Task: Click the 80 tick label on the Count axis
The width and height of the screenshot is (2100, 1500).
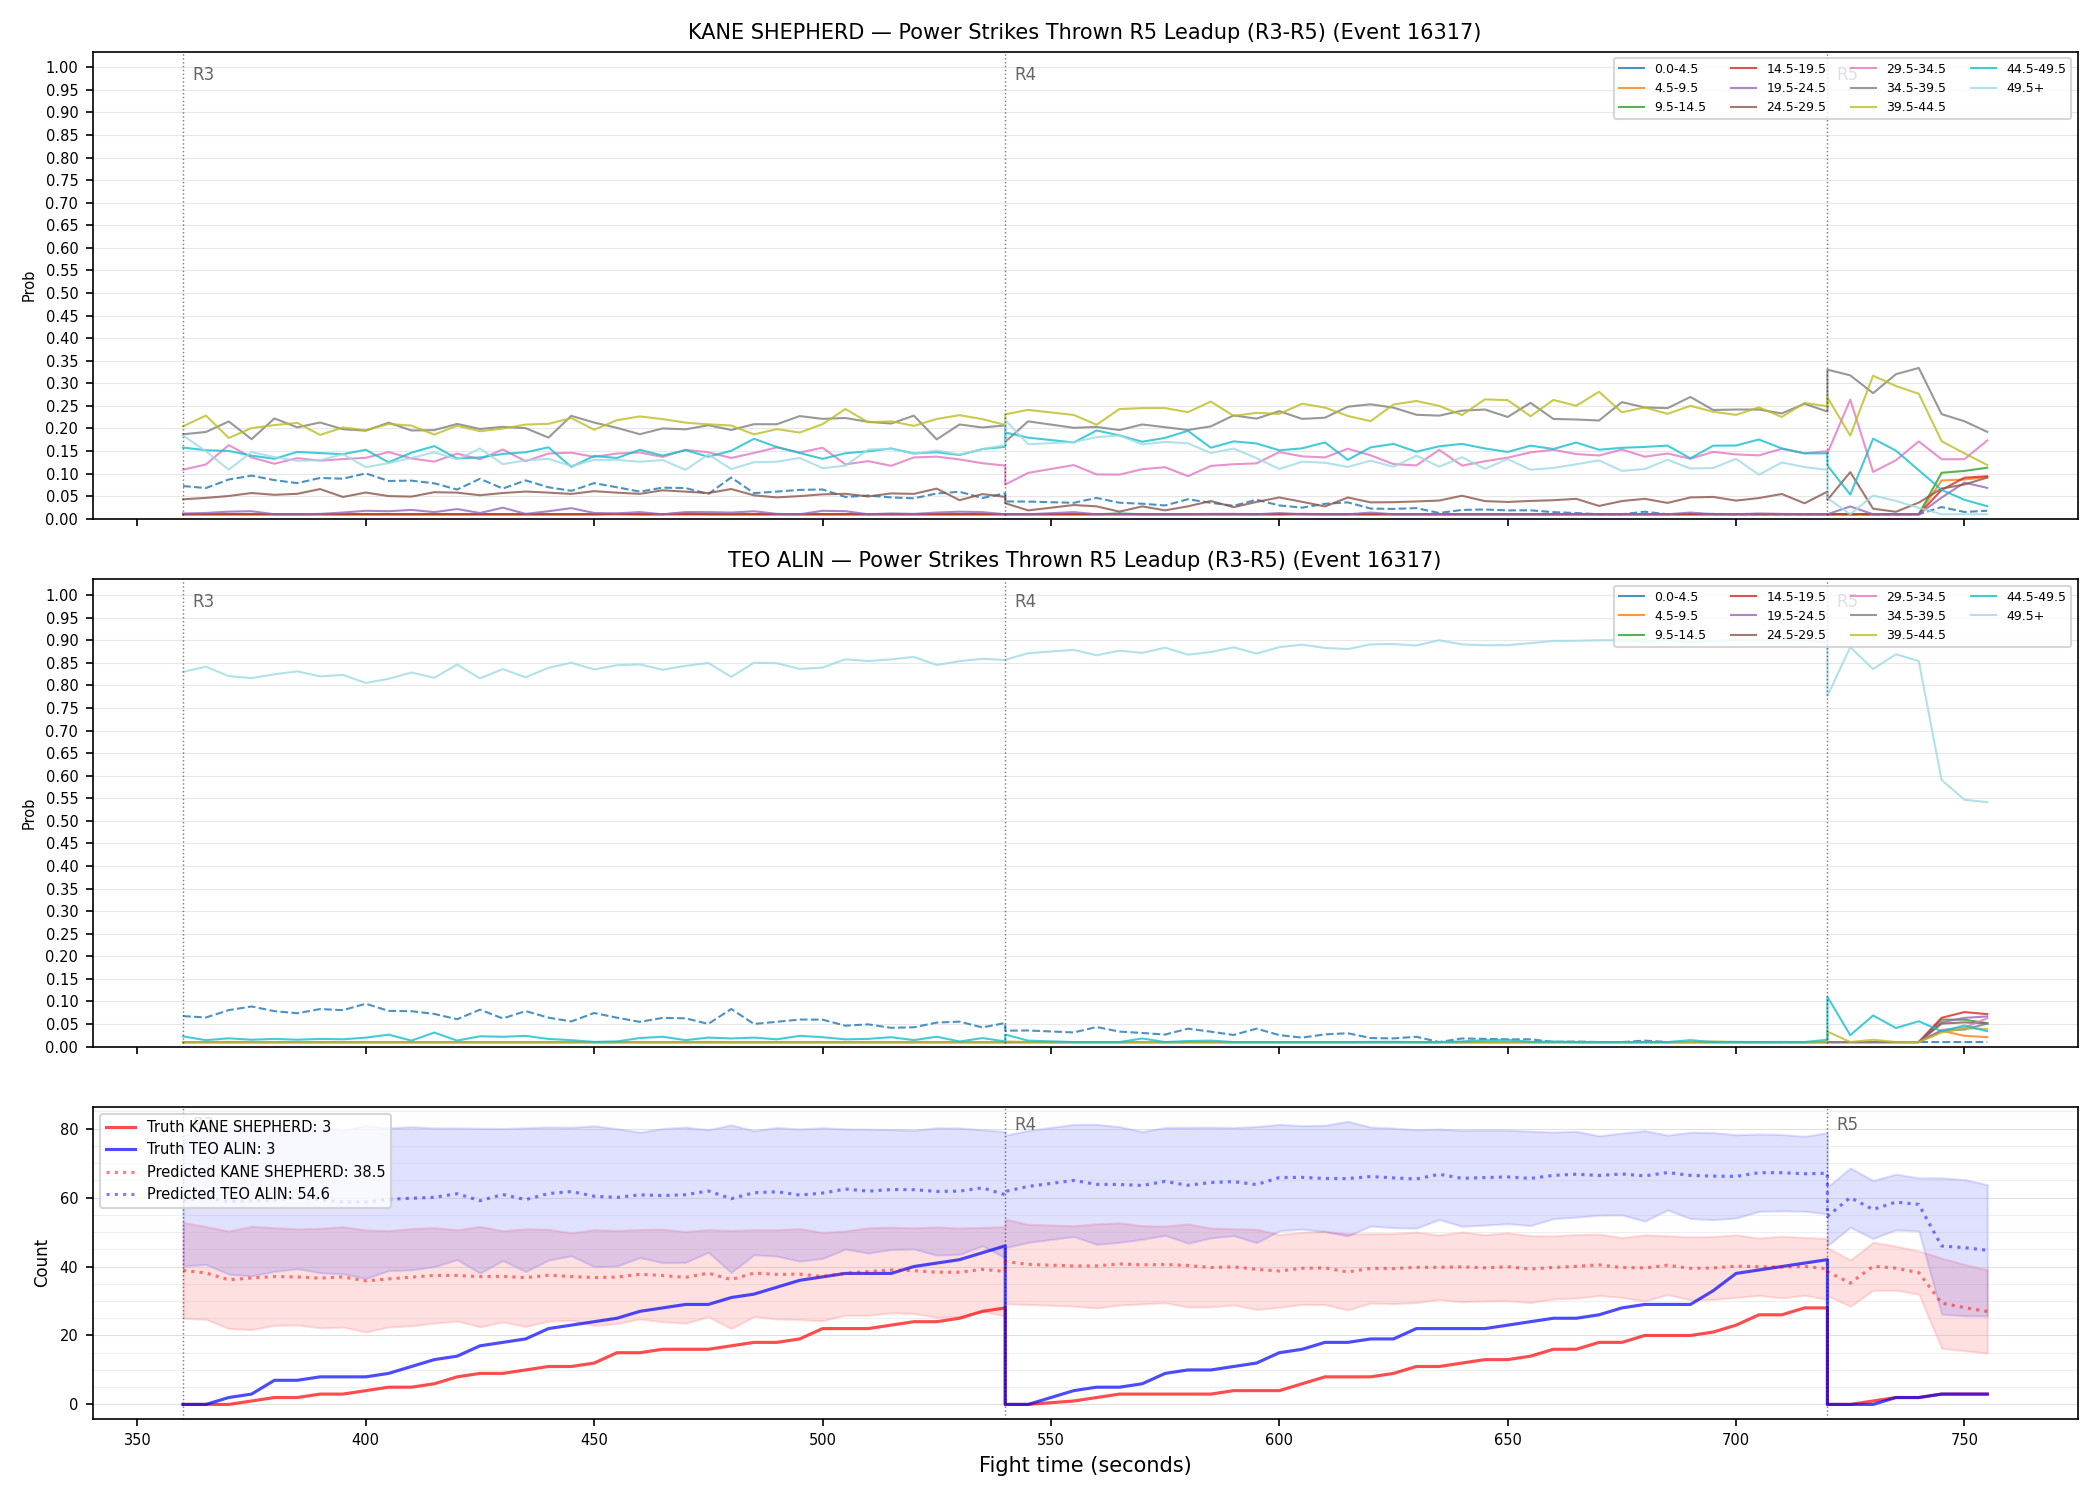Action: [69, 1130]
